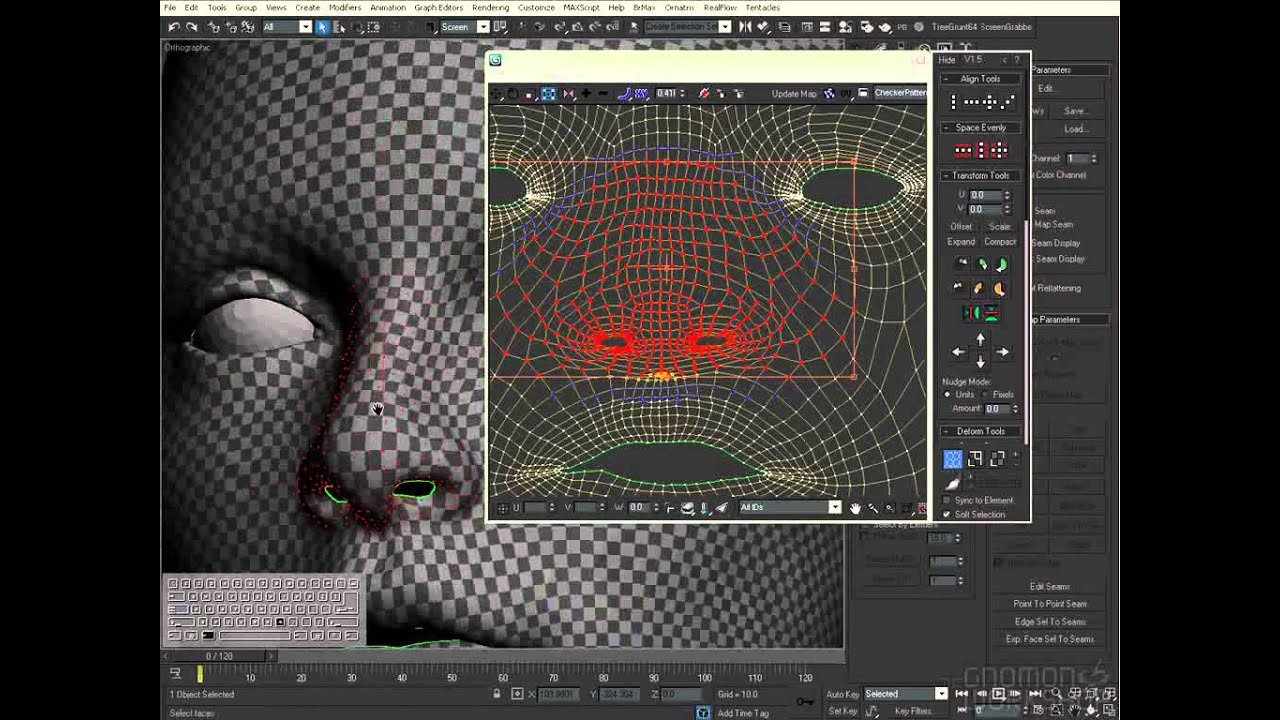1280x720 pixels.
Task: Click the Edge Sel To Seams button
Action: click(1050, 622)
